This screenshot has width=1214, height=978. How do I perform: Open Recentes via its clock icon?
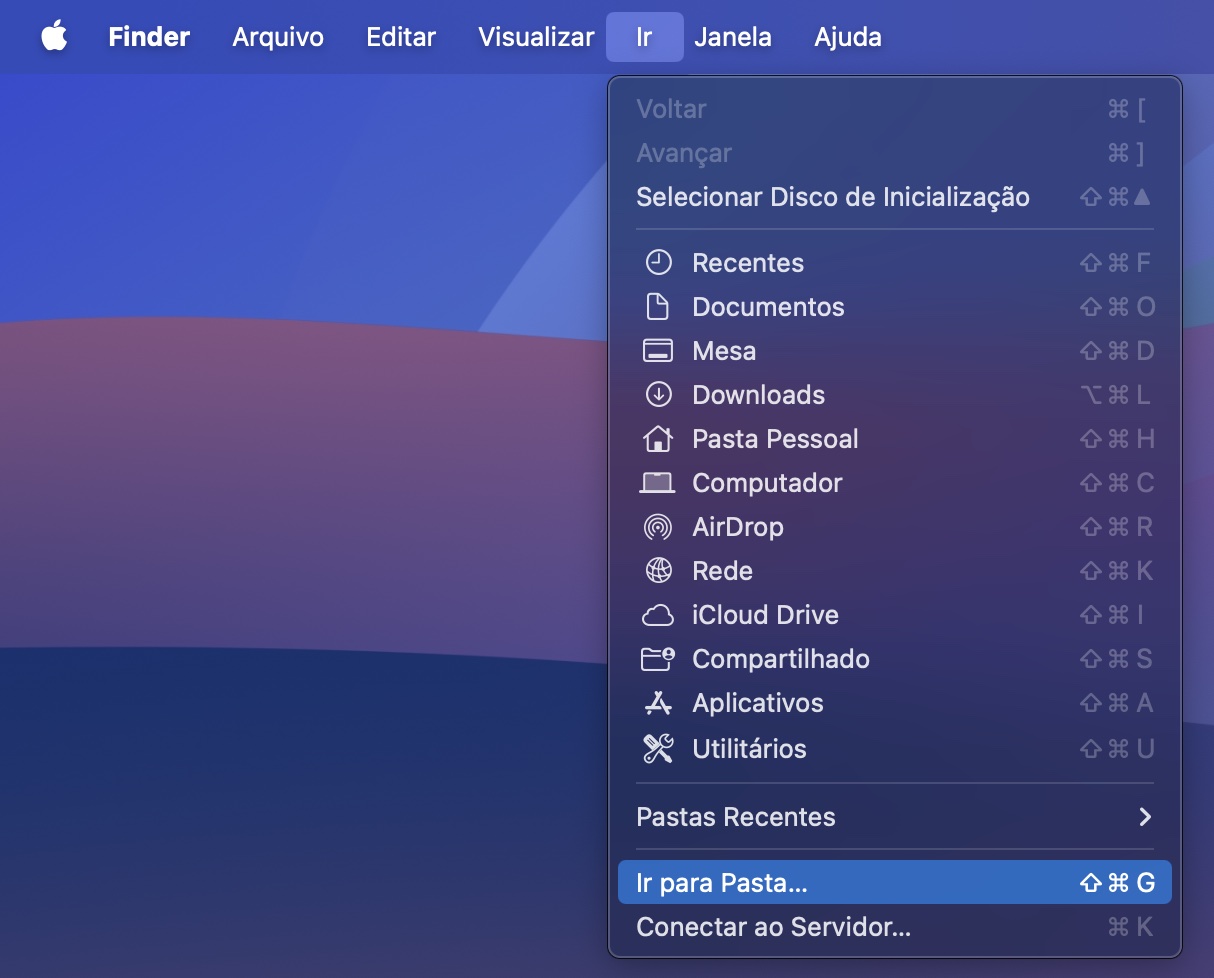[x=658, y=262]
